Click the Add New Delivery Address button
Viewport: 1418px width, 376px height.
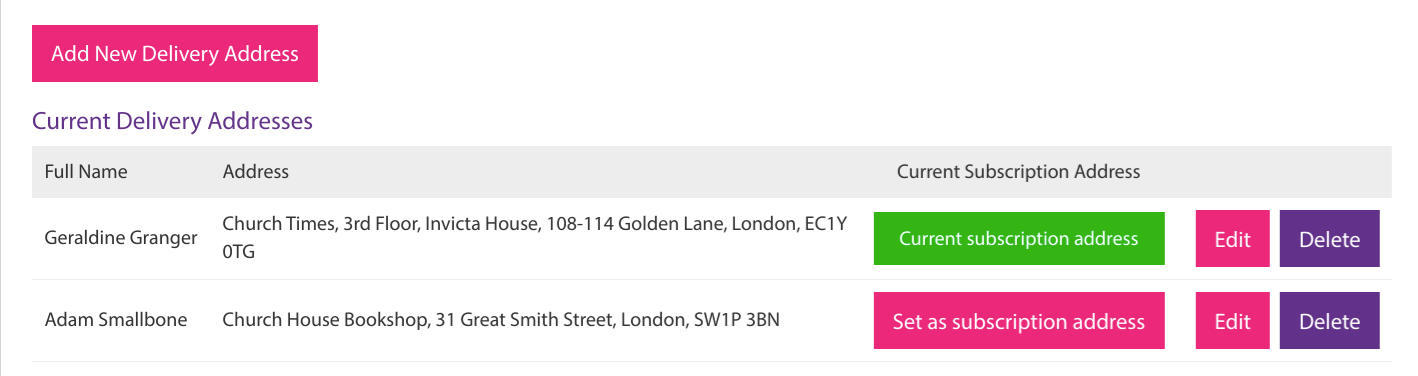click(x=175, y=54)
